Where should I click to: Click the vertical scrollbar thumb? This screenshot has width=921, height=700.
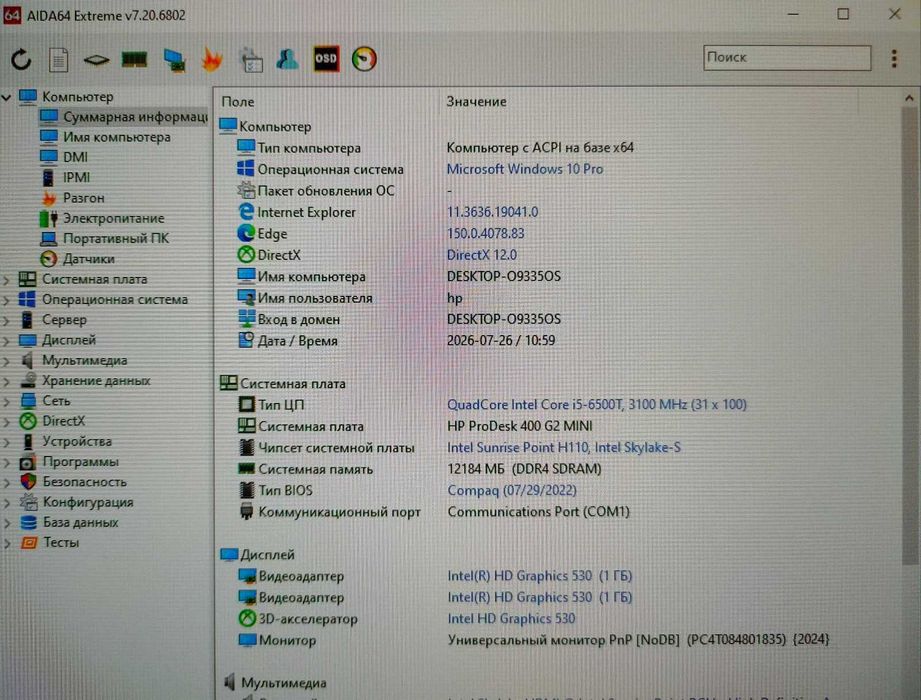pos(910,338)
